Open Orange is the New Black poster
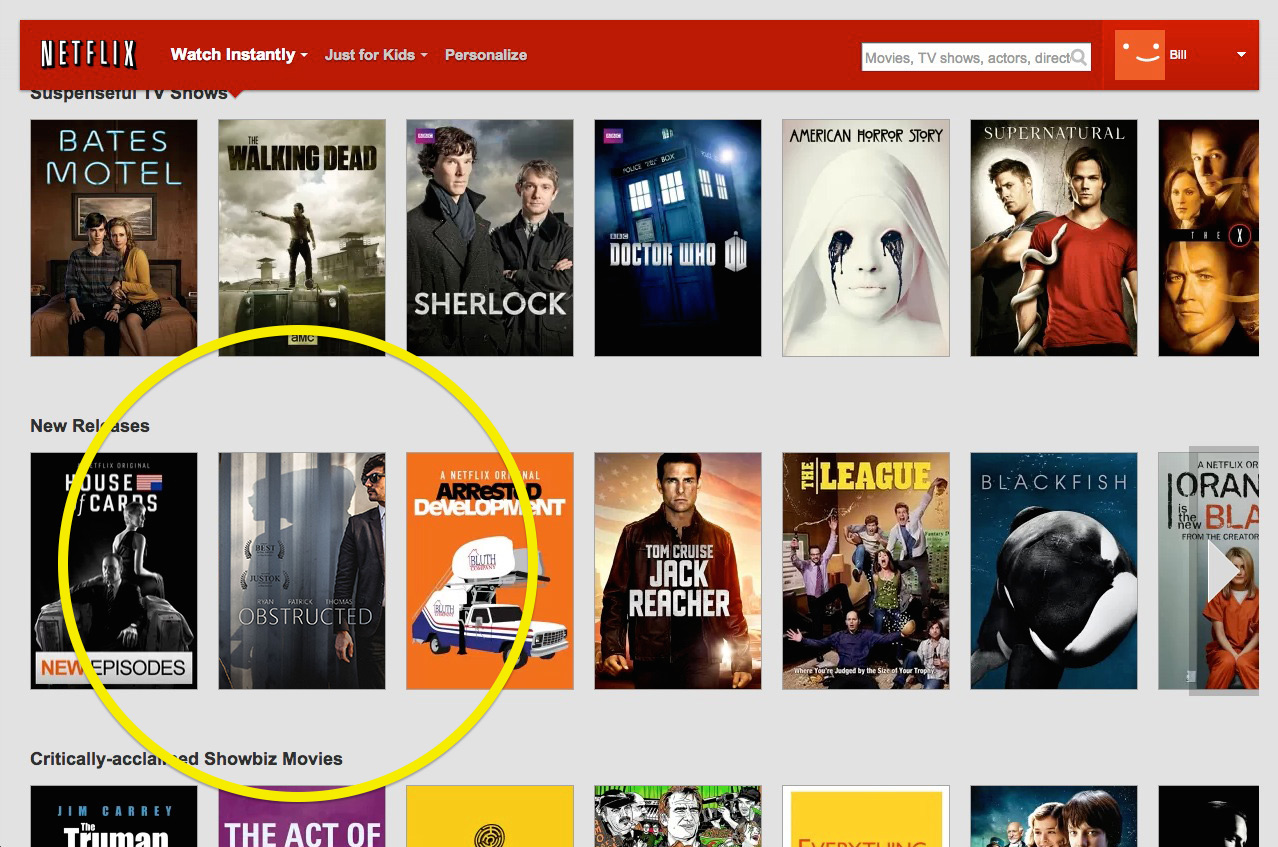This screenshot has height=847, width=1278. click(1208, 571)
